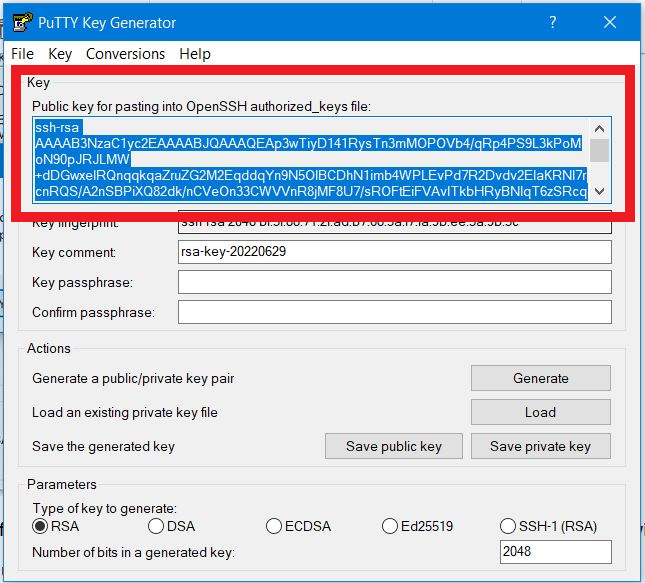Click the PuTTY Key Generator title bar icon
This screenshot has height=583, width=645.
(22, 22)
